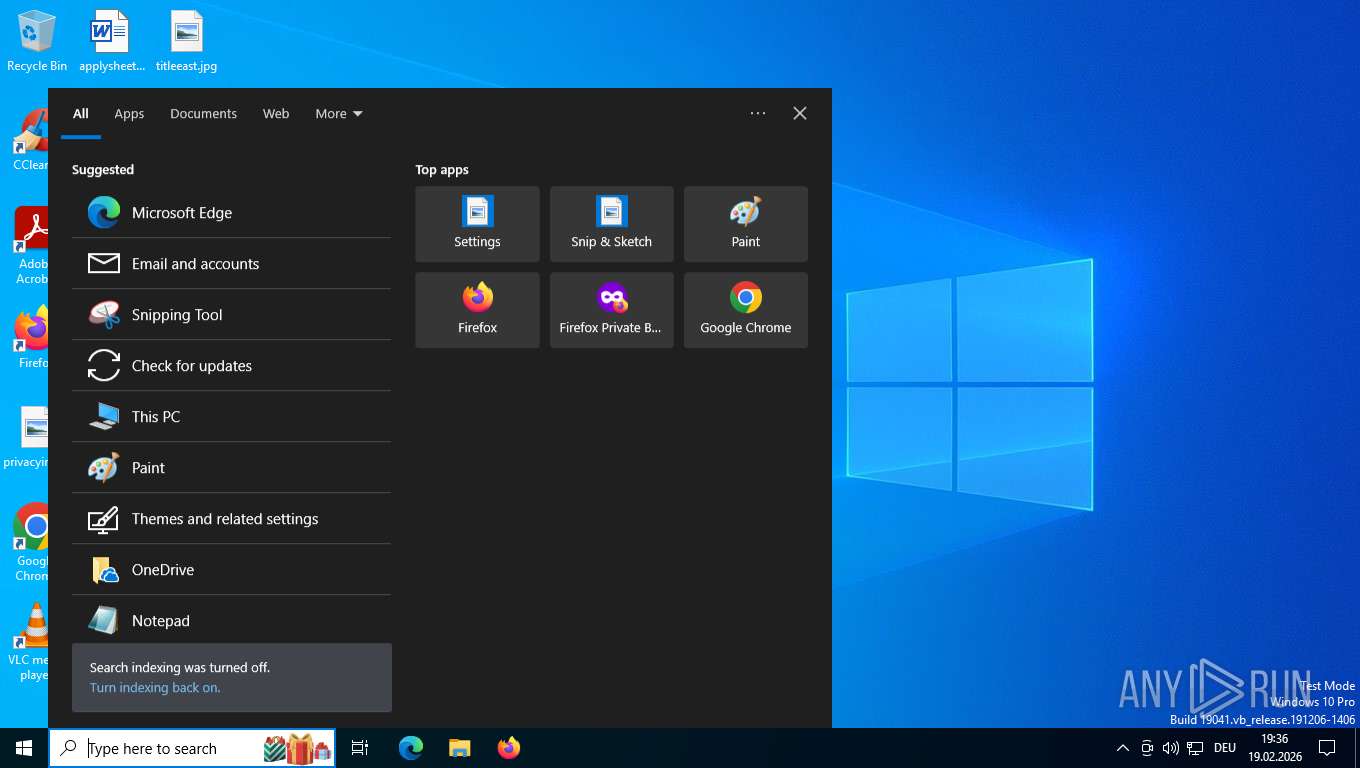Open Firefox on the taskbar
Screen dimensions: 1360x768
[509, 748]
